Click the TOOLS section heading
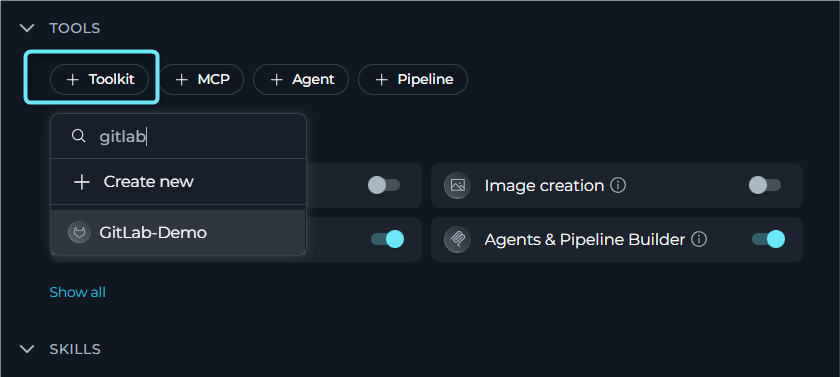 pos(74,28)
